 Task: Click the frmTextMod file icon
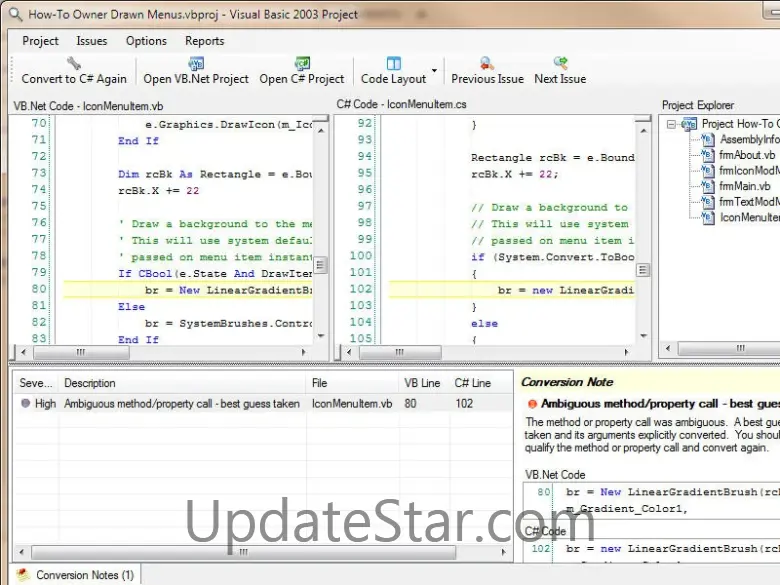click(x=707, y=201)
